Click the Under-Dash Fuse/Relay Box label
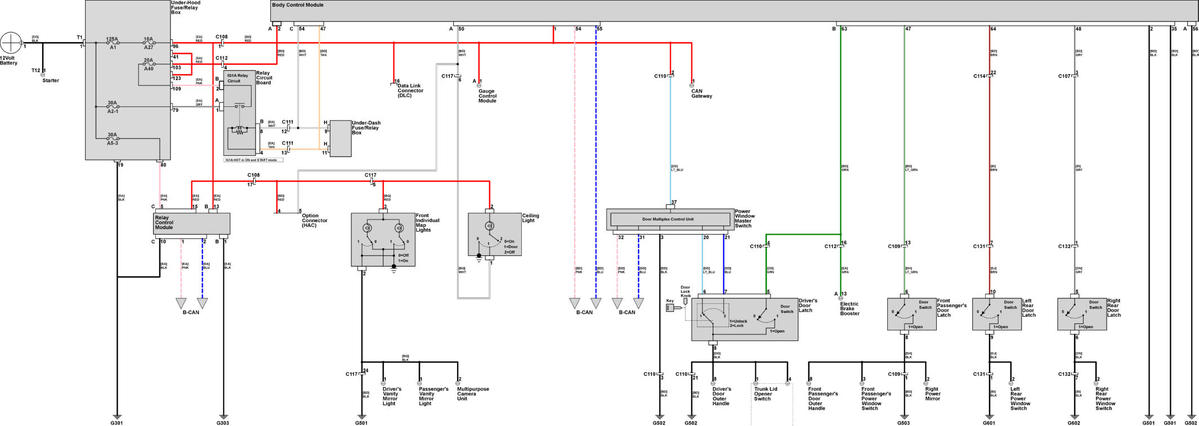 point(366,128)
